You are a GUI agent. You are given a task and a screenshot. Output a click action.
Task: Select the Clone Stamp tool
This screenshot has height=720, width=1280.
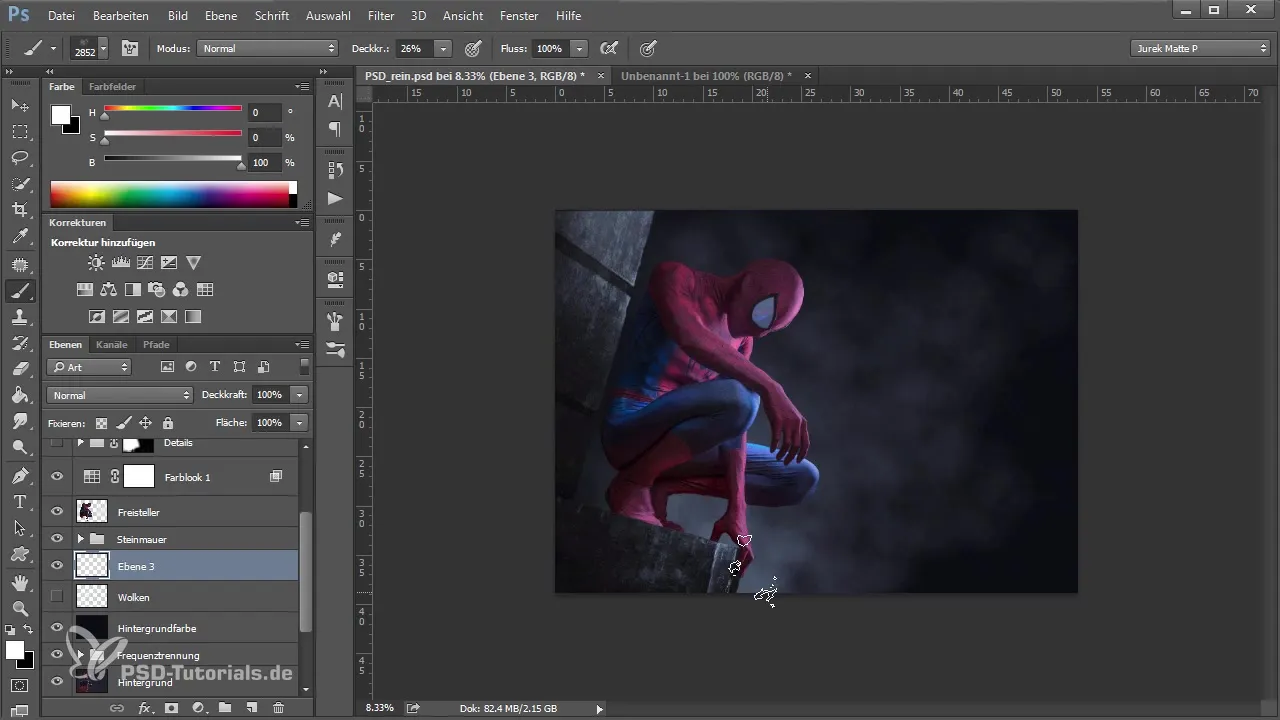pyautogui.click(x=20, y=317)
